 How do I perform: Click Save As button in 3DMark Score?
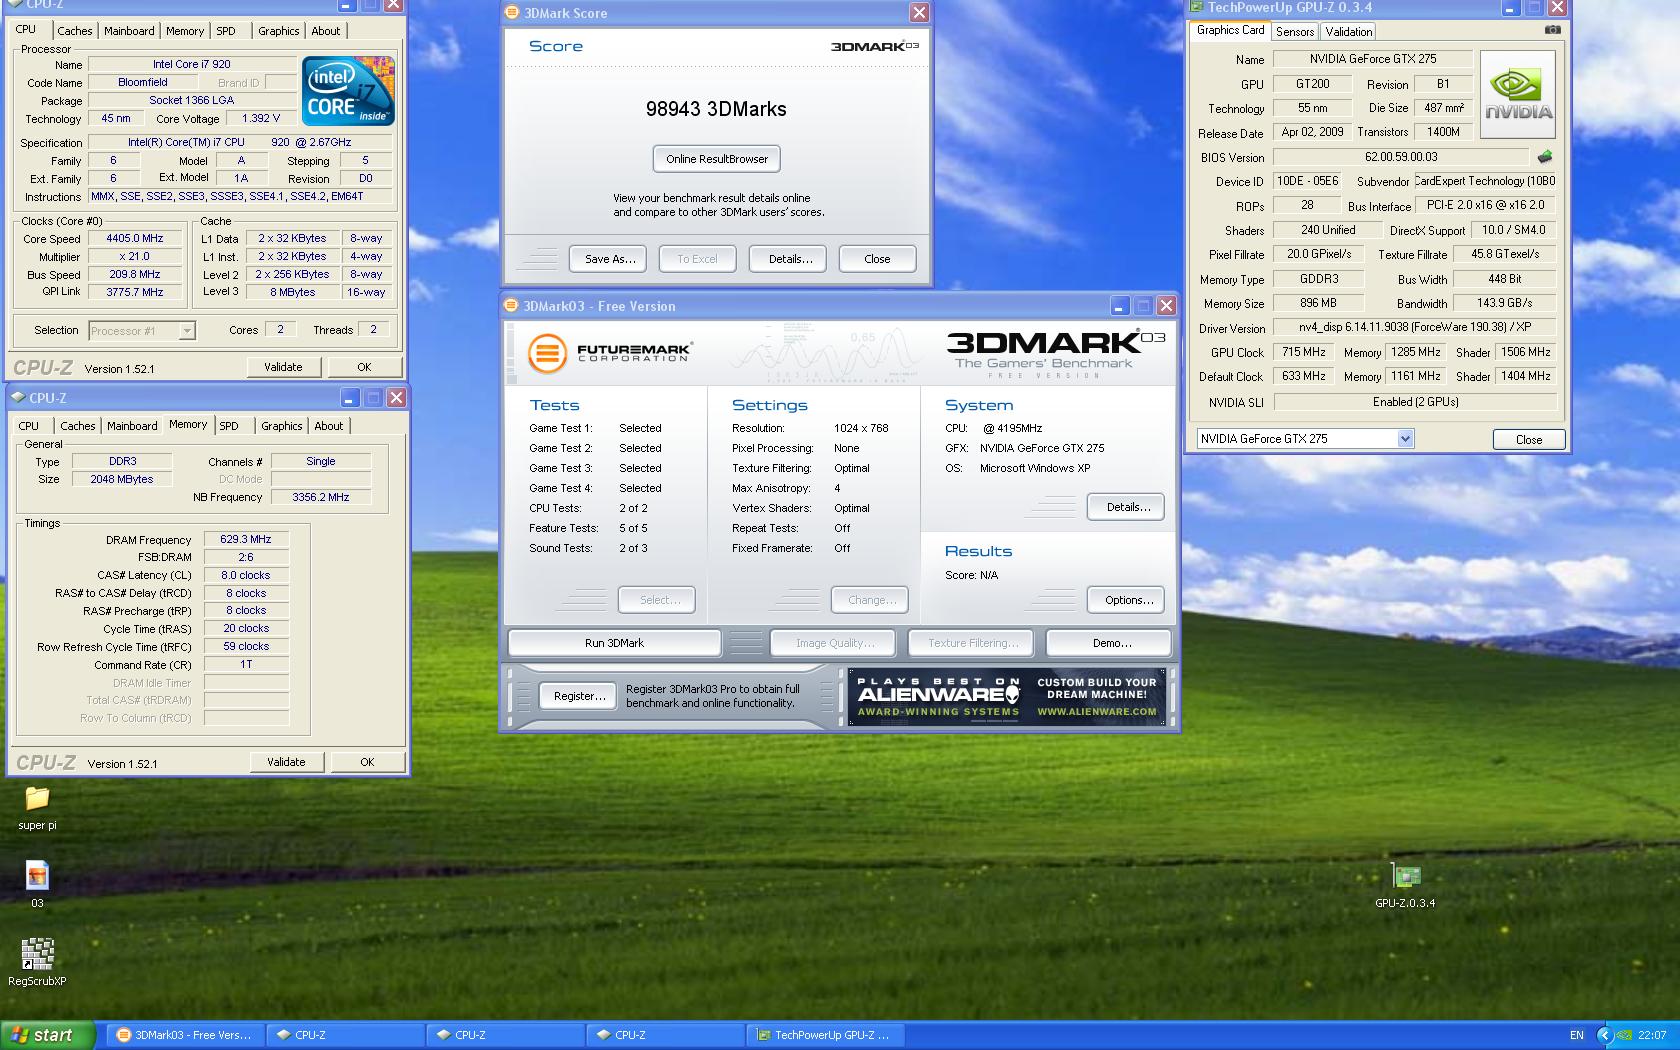click(x=609, y=259)
